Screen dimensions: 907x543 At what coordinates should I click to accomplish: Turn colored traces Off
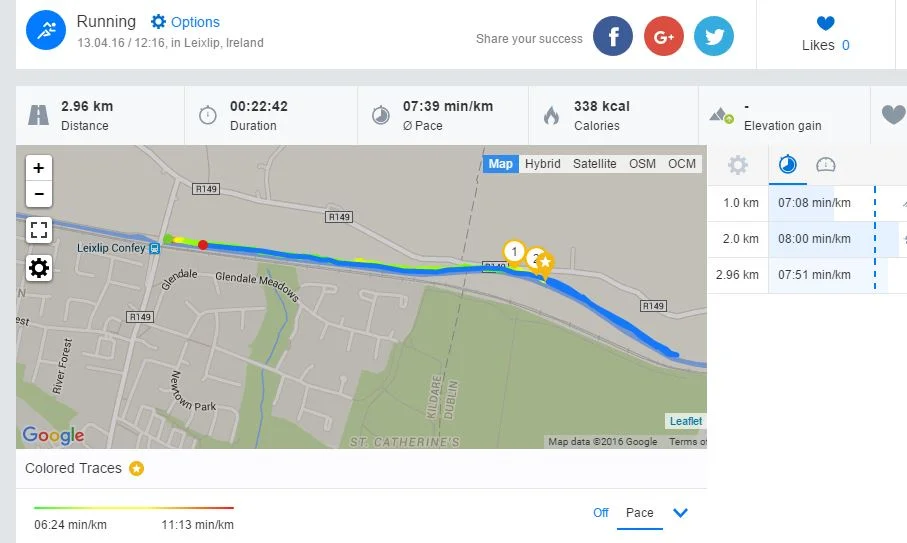(x=600, y=513)
